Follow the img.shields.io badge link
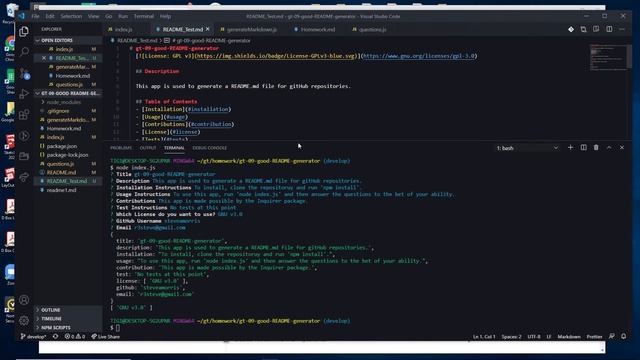 tap(276, 56)
